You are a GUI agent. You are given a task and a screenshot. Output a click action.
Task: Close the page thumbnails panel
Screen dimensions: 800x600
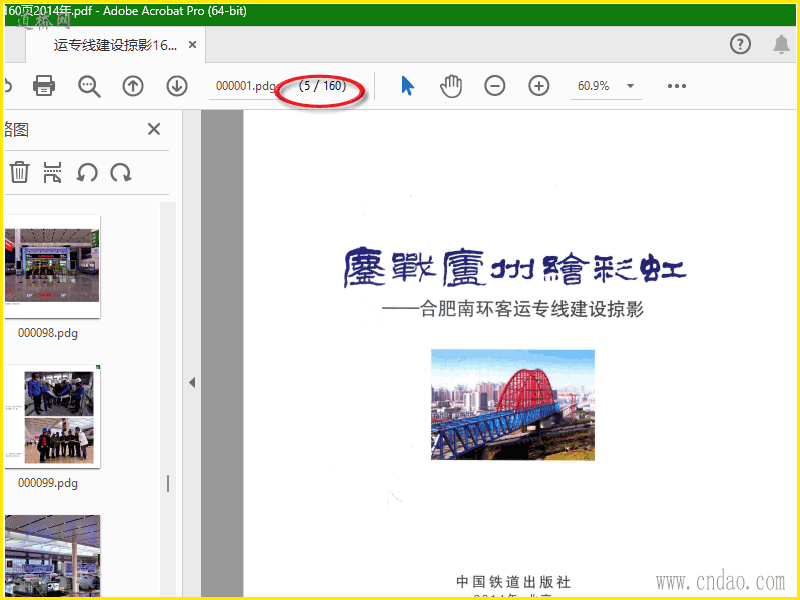point(154,129)
